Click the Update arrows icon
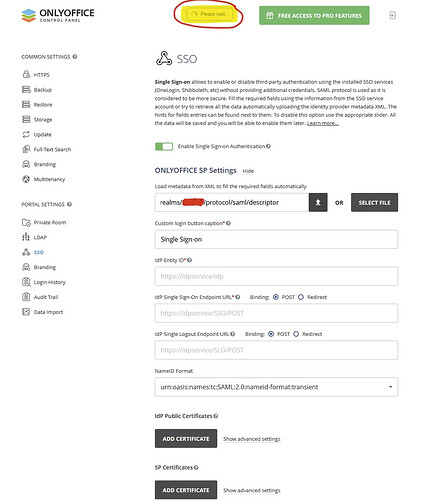Image resolution: width=437 pixels, height=500 pixels. coord(26,134)
